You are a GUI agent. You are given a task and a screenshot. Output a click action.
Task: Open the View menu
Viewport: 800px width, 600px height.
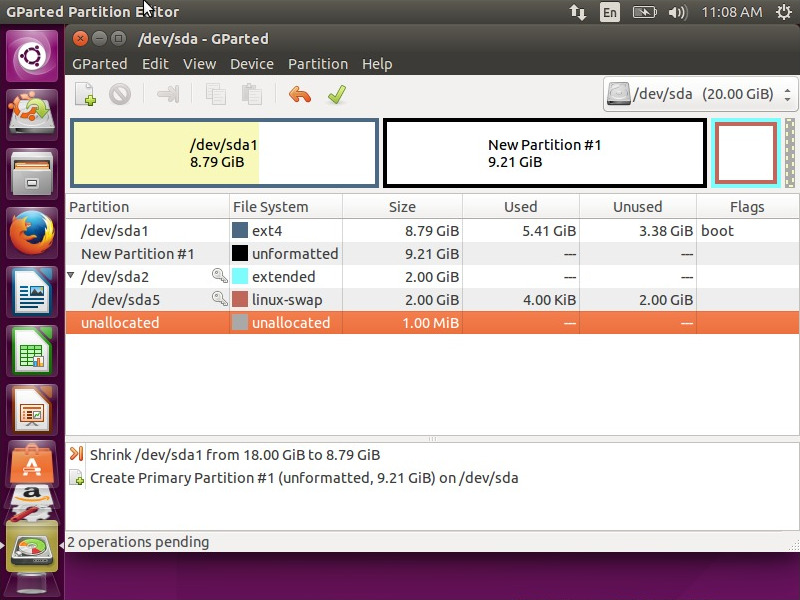(199, 64)
